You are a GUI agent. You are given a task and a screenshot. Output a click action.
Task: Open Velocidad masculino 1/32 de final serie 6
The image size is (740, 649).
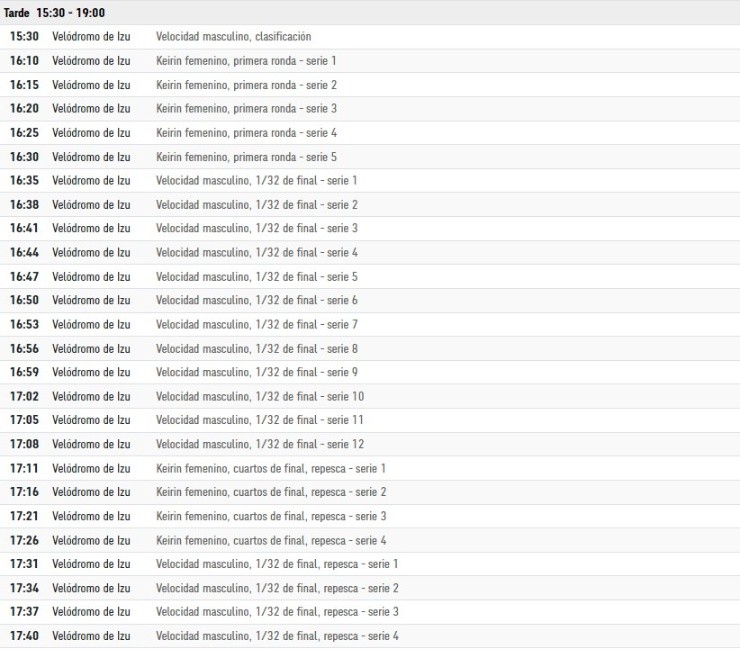[256, 300]
